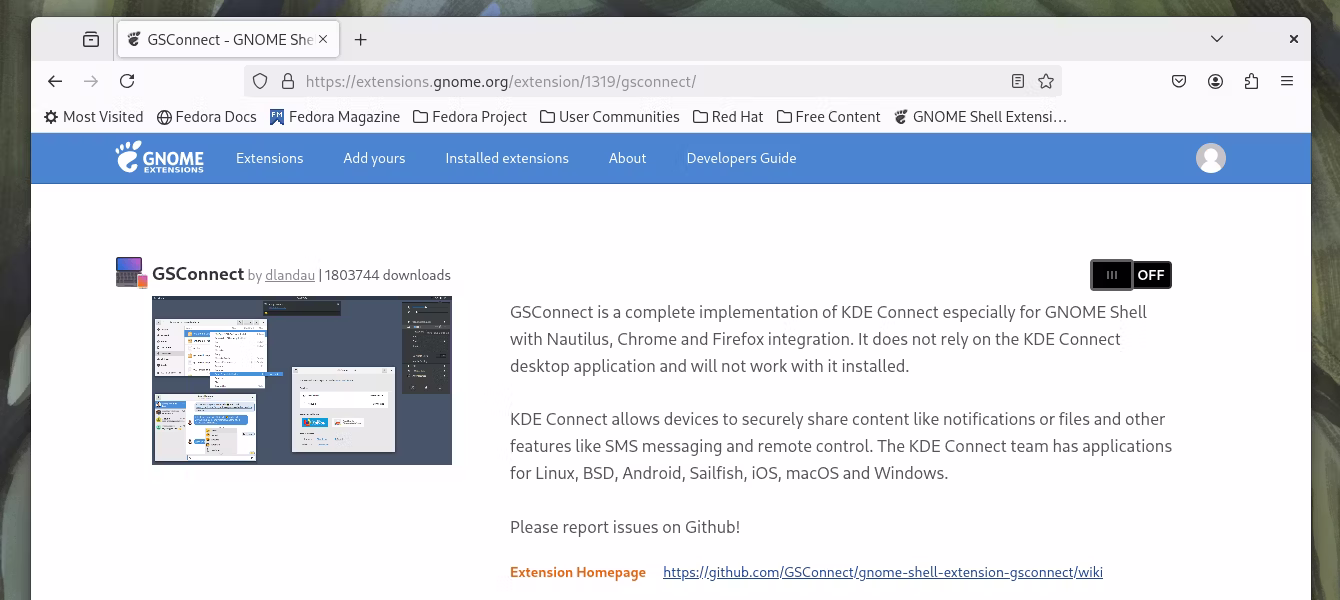Open the Fedora Magazine bookmark
Screen dimensions: 1340x600
click(x=335, y=117)
